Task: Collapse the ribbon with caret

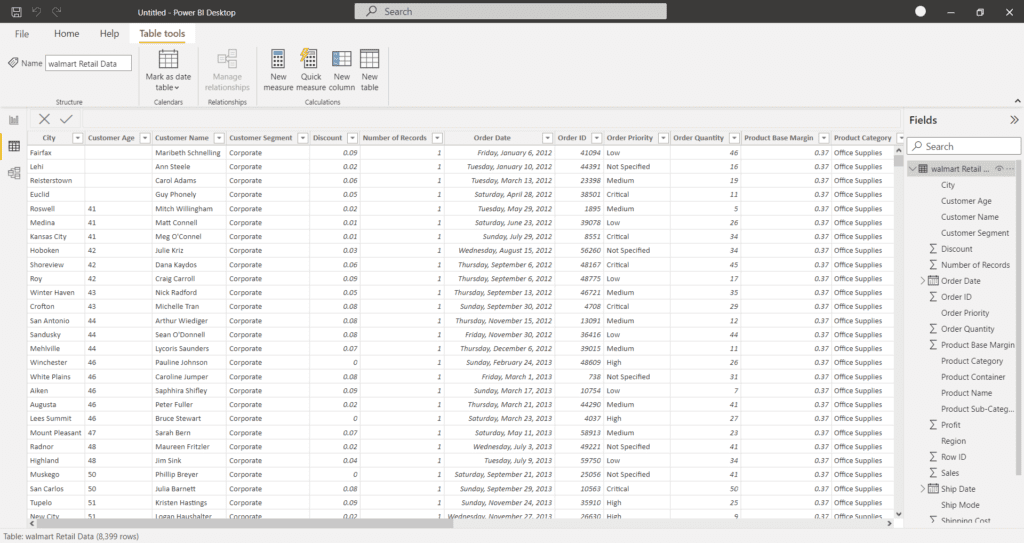Action: pyautogui.click(x=1017, y=101)
